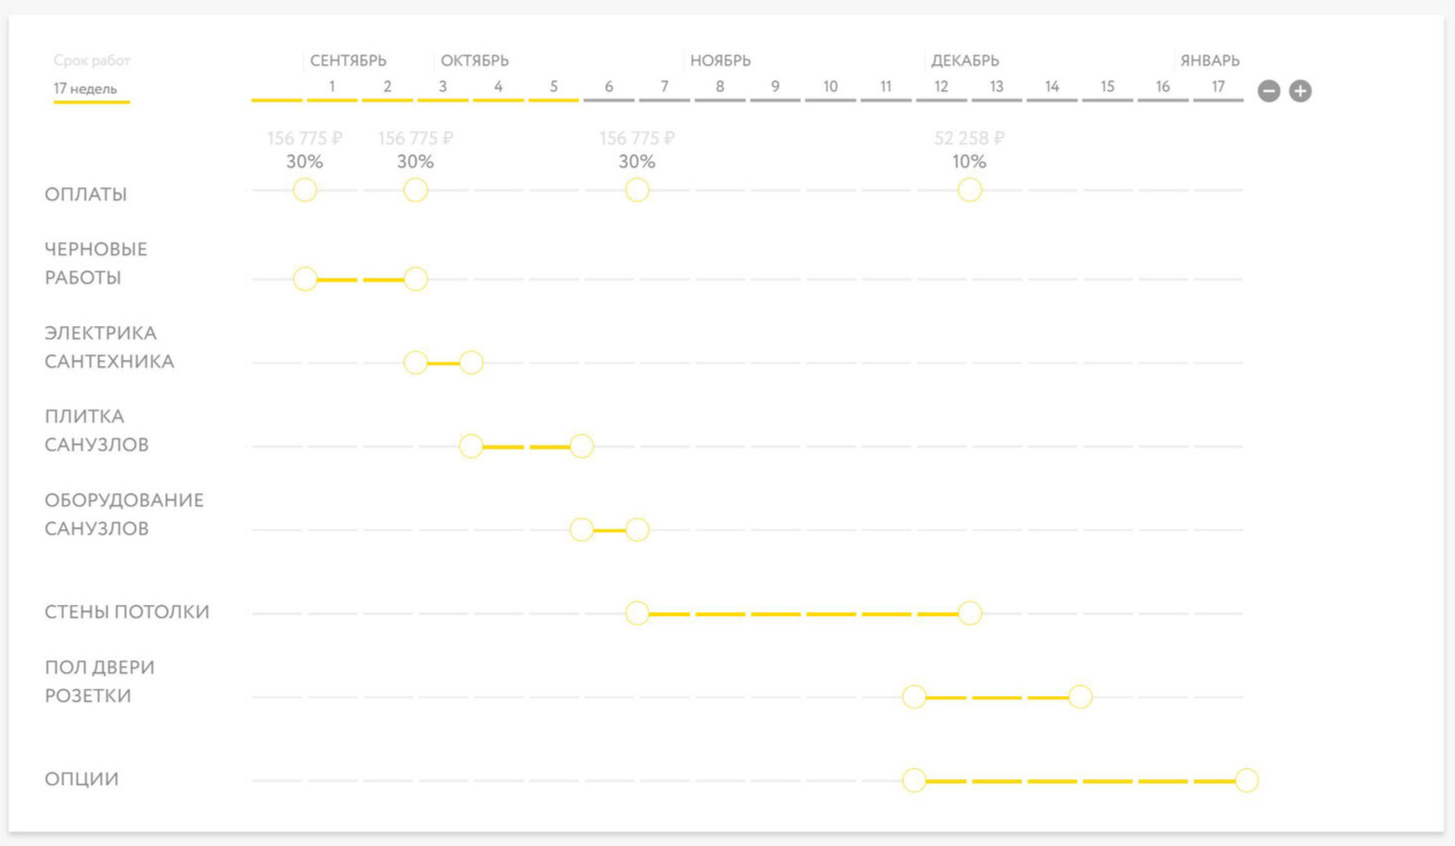Click end handle of Опции bar
Screen dimensions: 1455x846
1246,780
